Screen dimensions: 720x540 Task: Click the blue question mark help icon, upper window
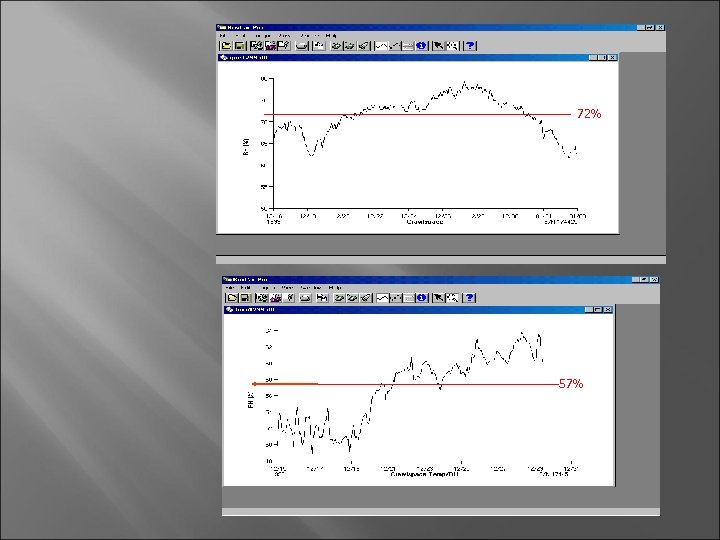tap(470, 45)
